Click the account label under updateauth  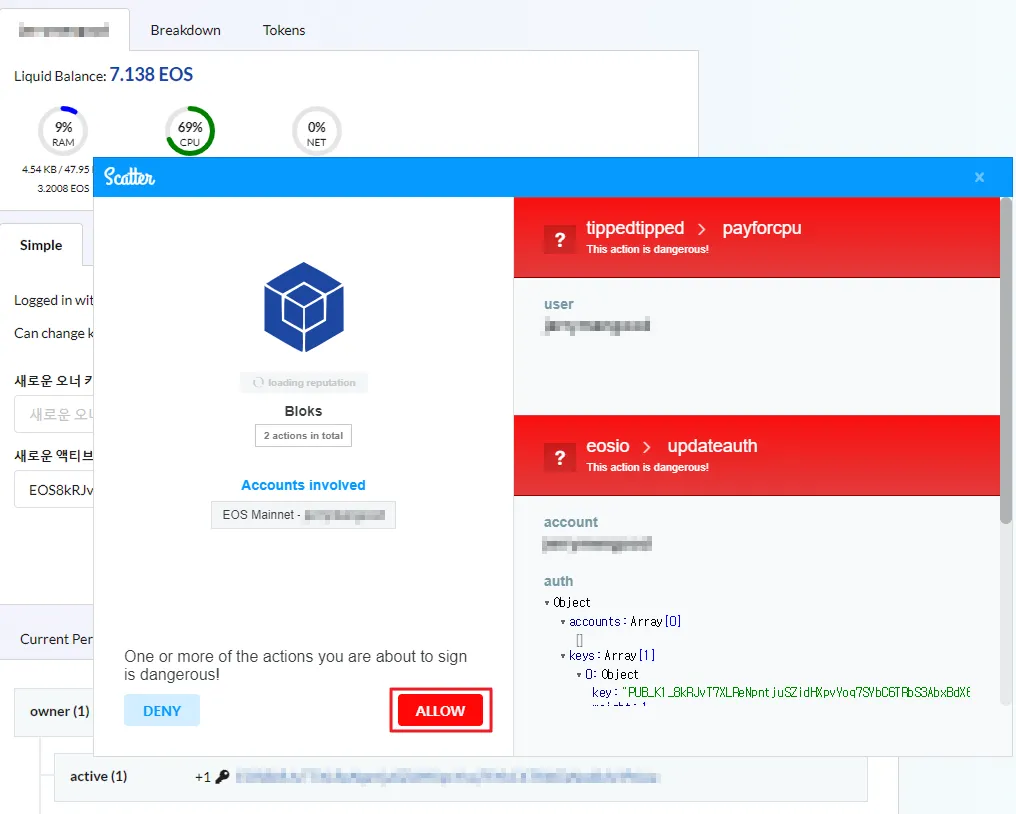(x=571, y=522)
